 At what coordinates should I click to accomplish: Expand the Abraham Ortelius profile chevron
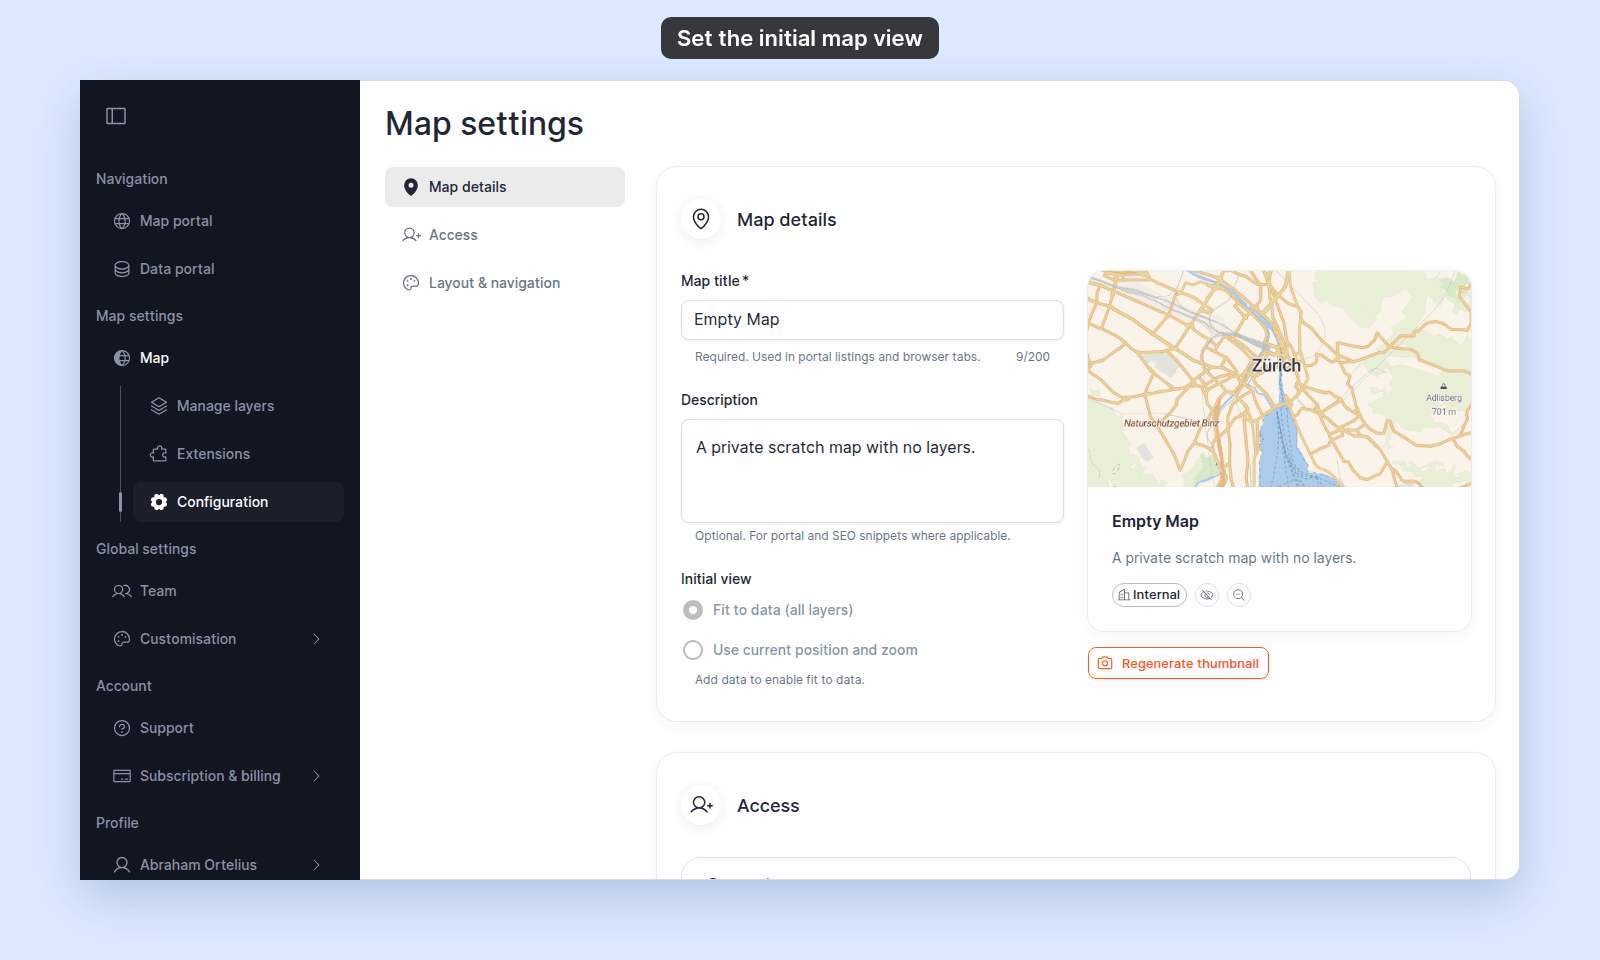[x=317, y=865]
